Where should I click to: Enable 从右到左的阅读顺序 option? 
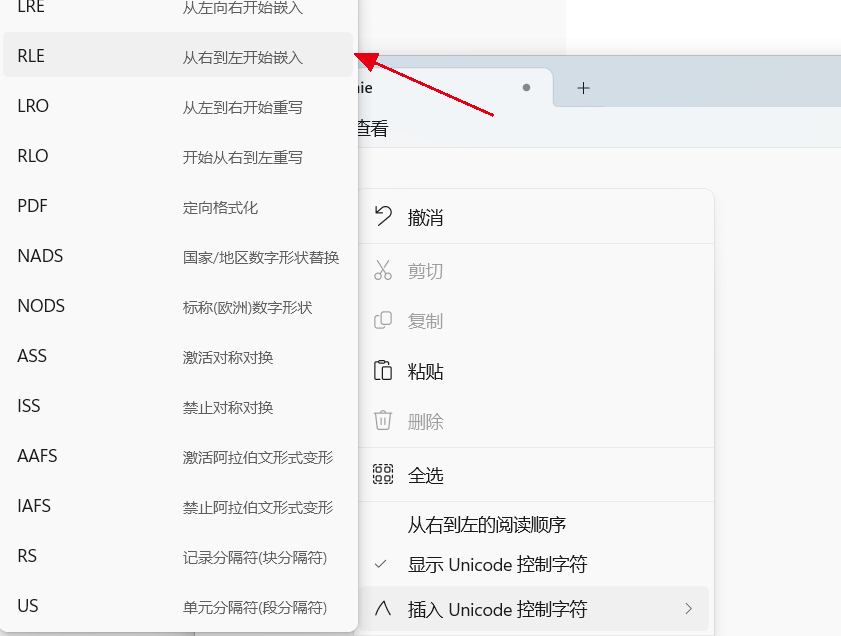click(x=487, y=524)
